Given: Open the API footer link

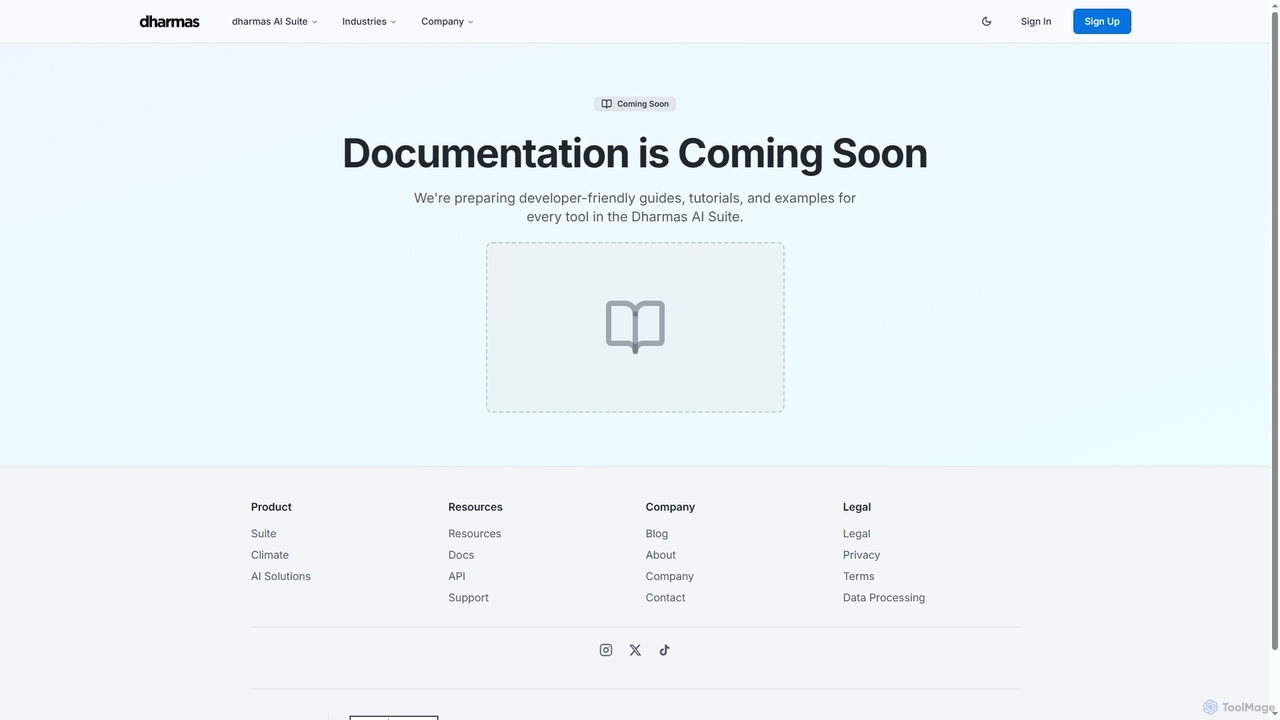Looking at the screenshot, I should click(457, 576).
